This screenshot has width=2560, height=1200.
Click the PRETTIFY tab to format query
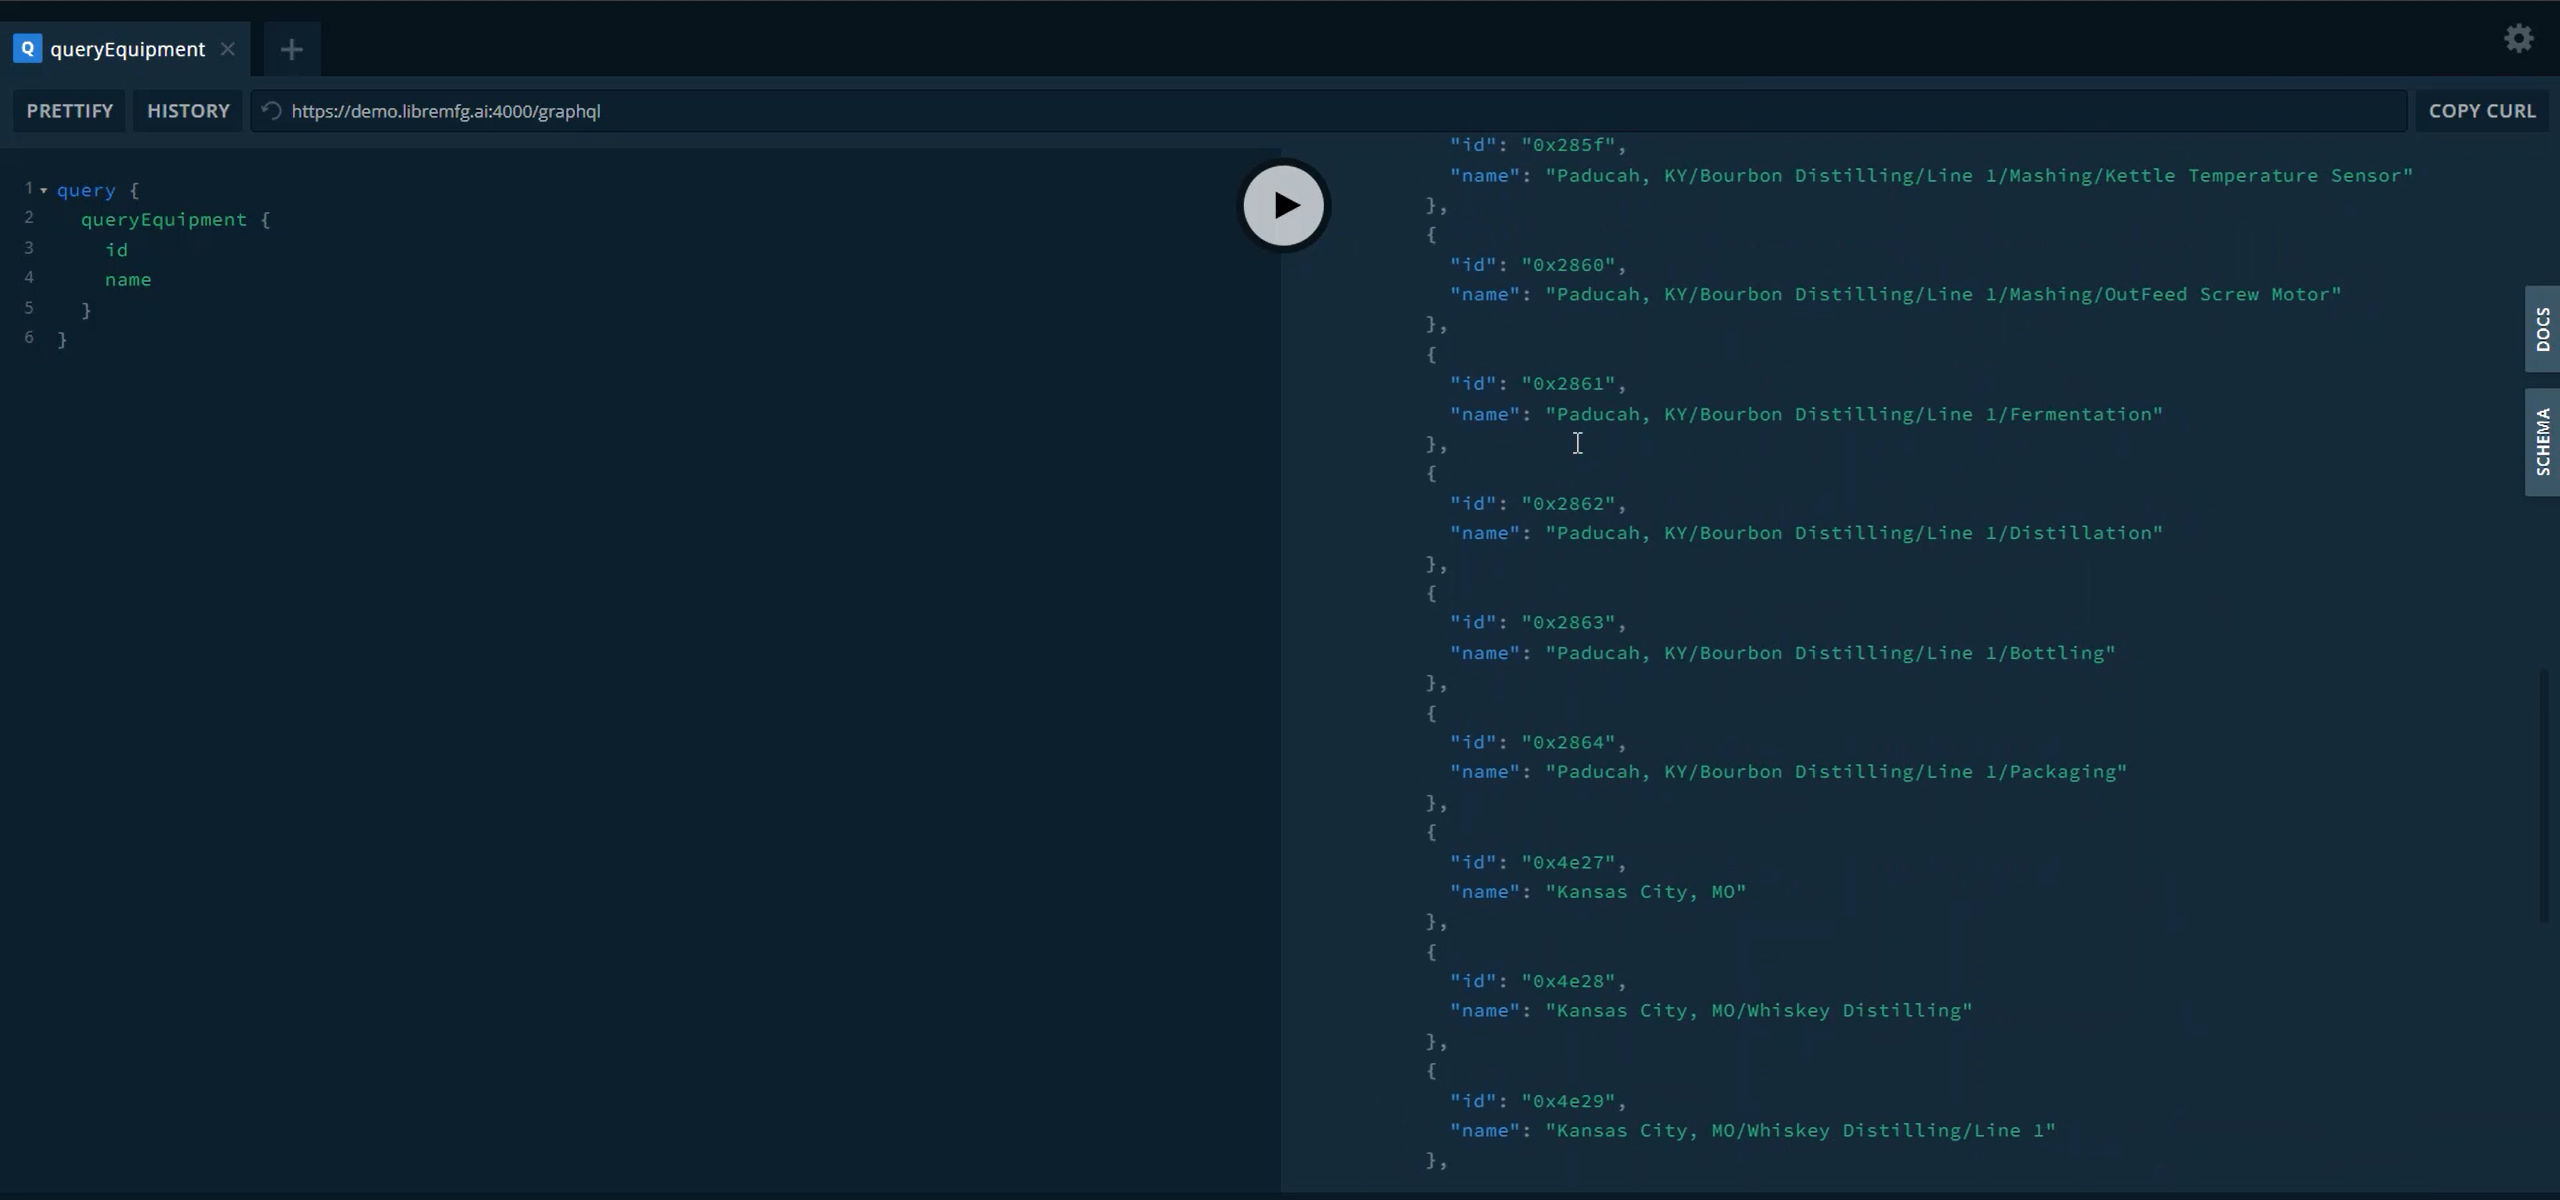[x=69, y=111]
